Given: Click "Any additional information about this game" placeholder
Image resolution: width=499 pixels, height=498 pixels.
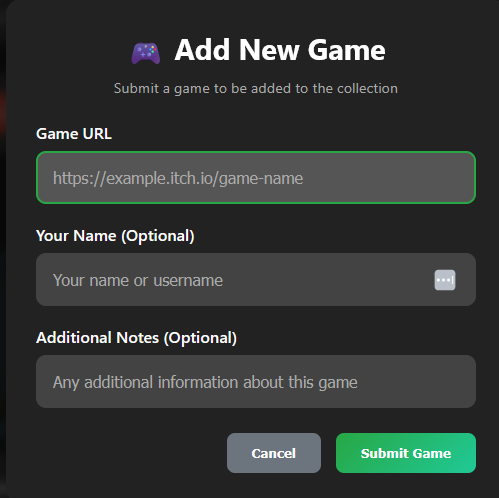Looking at the screenshot, I should 205,382.
